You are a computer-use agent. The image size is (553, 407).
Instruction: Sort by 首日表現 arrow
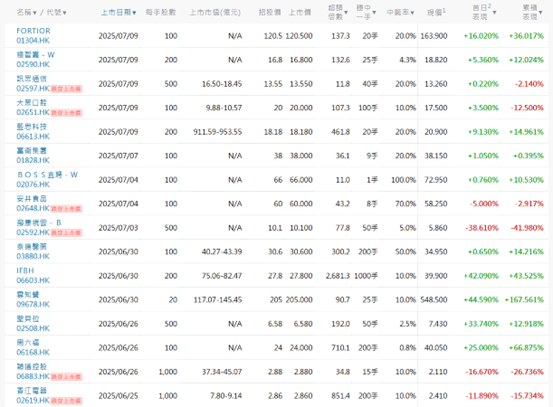[494, 13]
